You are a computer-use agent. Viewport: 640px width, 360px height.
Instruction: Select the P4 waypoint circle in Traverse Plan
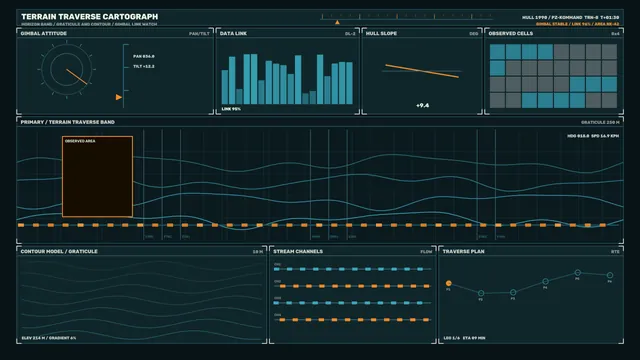[545, 281]
